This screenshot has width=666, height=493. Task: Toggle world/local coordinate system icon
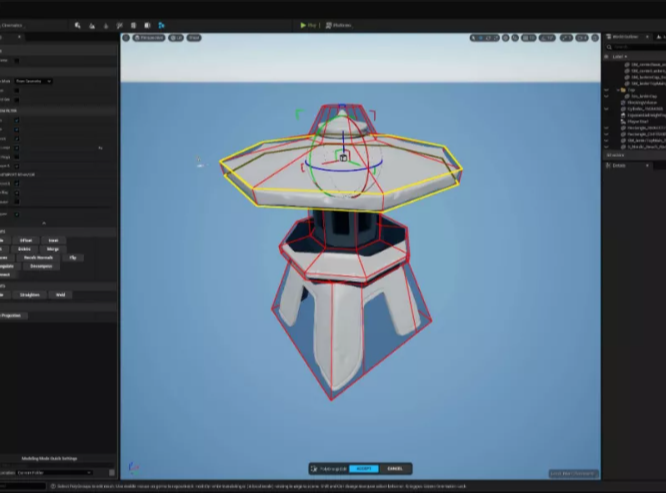click(505, 38)
